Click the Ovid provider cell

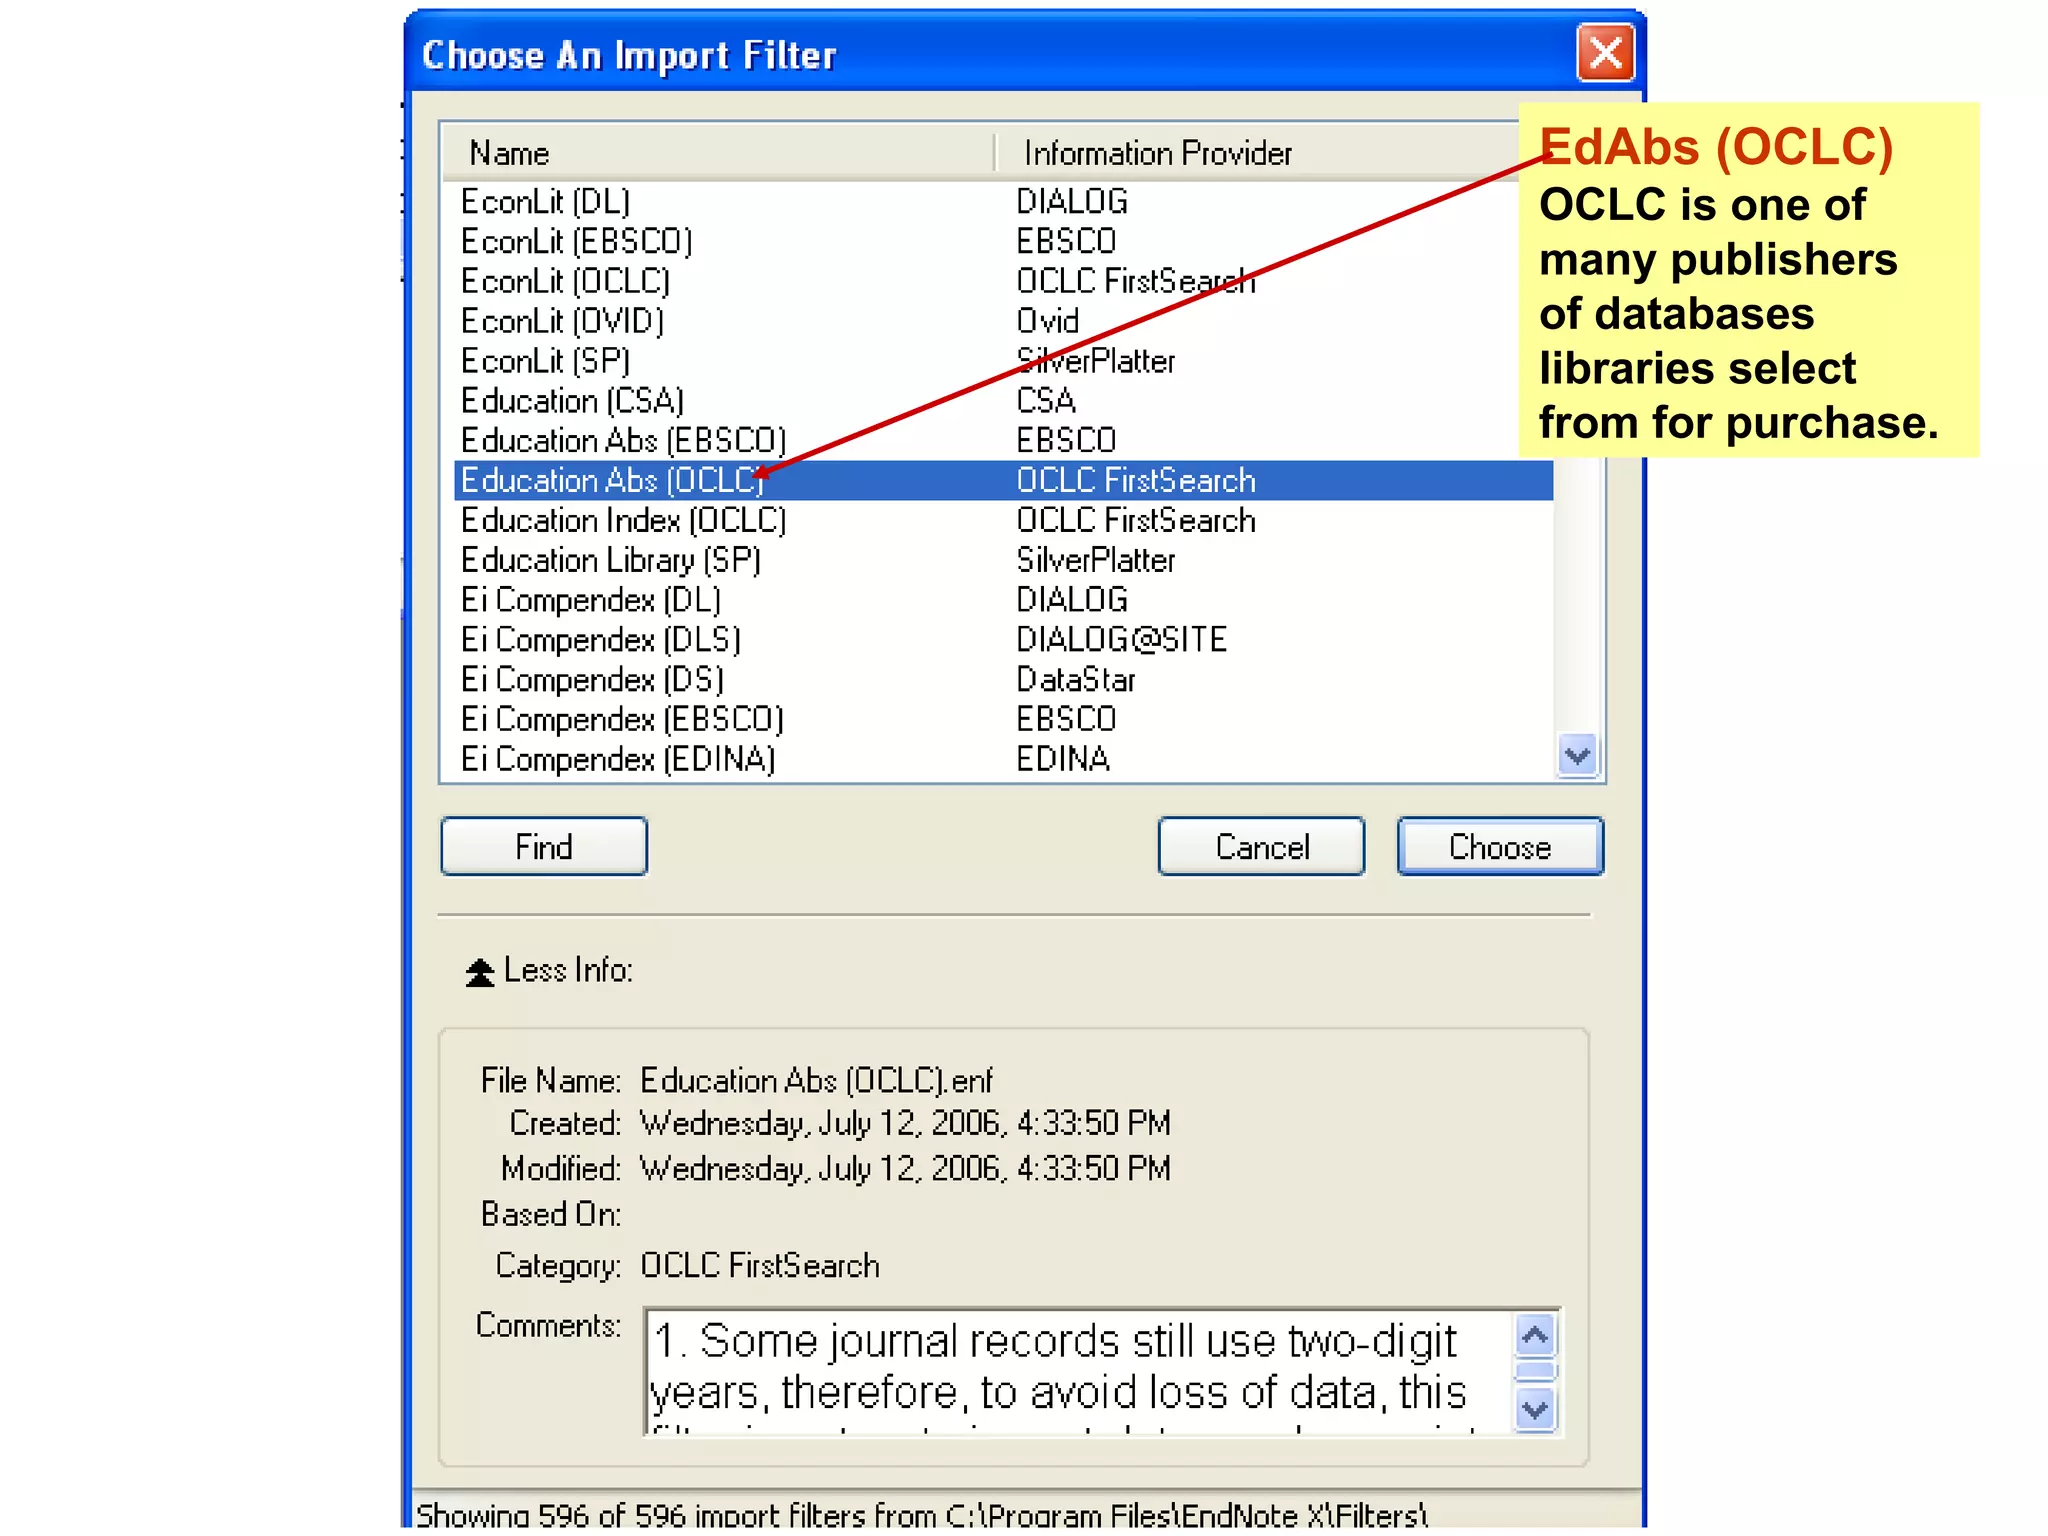click(1048, 322)
